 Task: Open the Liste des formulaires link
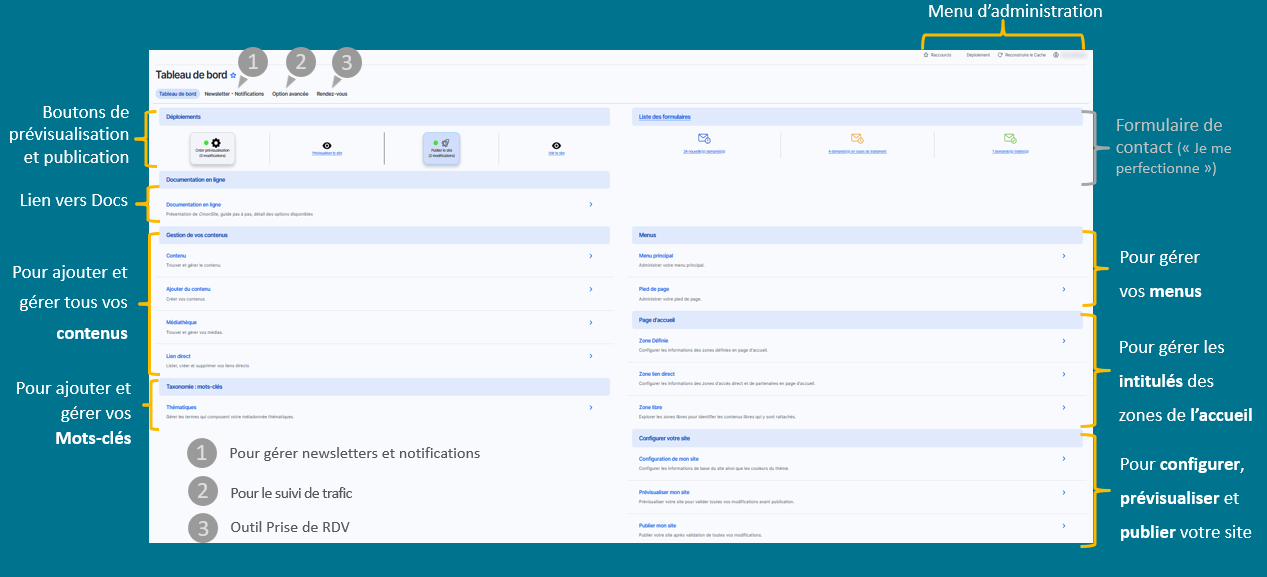(664, 117)
